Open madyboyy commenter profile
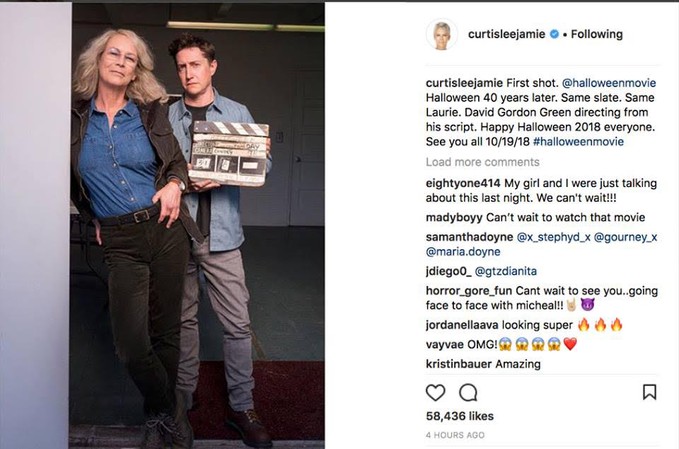 point(454,217)
